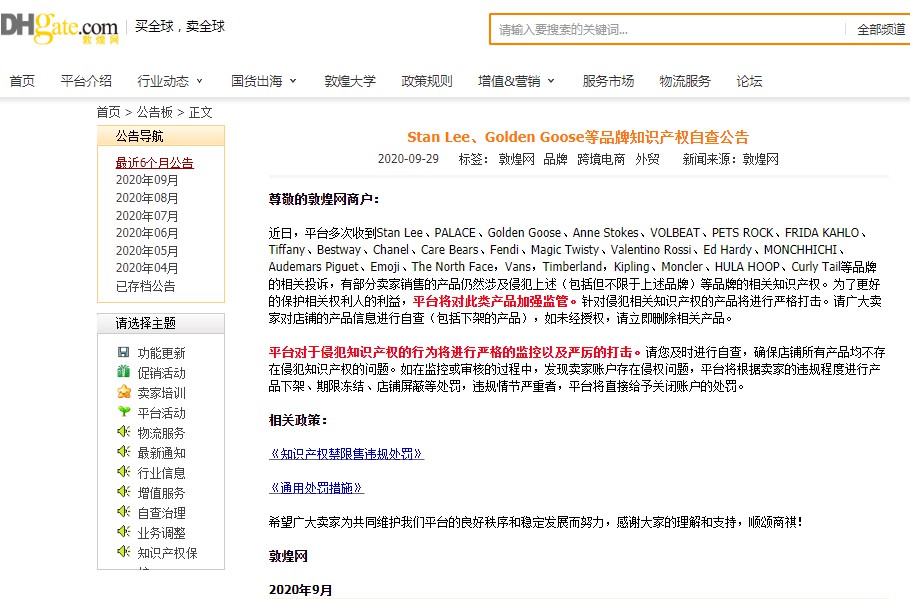Click the speaker icon beside 自查治理
The image size is (910, 599).
124,511
